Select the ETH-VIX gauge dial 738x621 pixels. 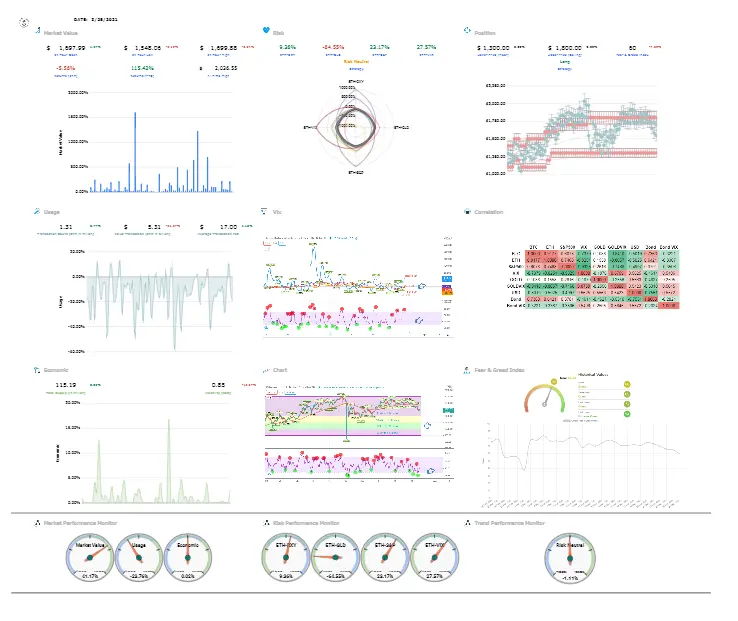coord(434,558)
